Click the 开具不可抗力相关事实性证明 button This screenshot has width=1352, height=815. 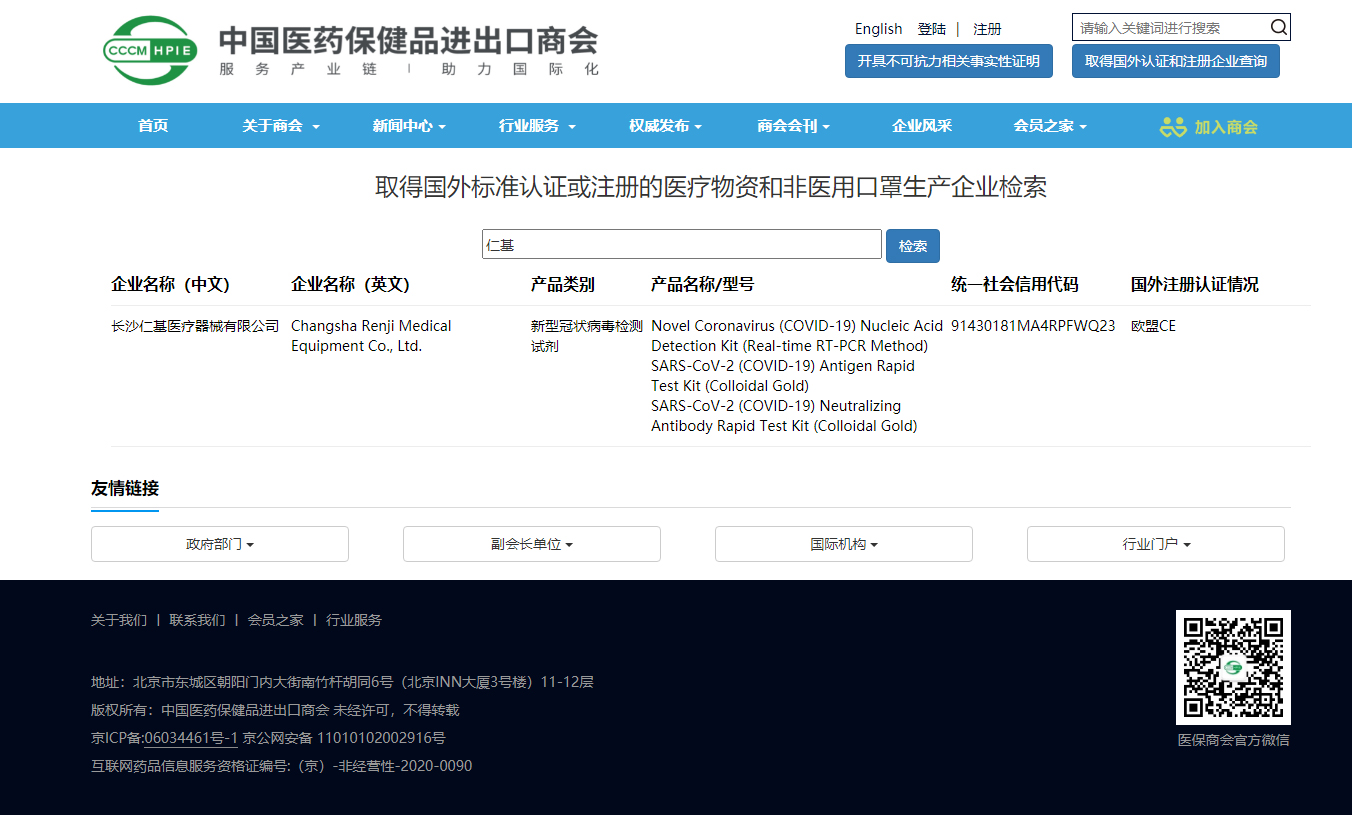[948, 61]
